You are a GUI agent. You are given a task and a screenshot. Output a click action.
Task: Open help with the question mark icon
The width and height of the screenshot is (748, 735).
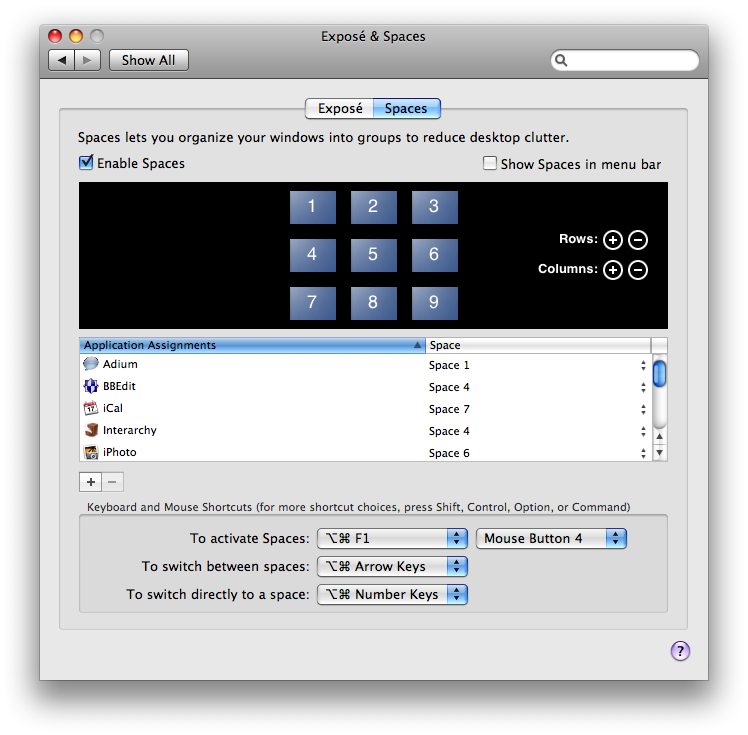tap(680, 651)
